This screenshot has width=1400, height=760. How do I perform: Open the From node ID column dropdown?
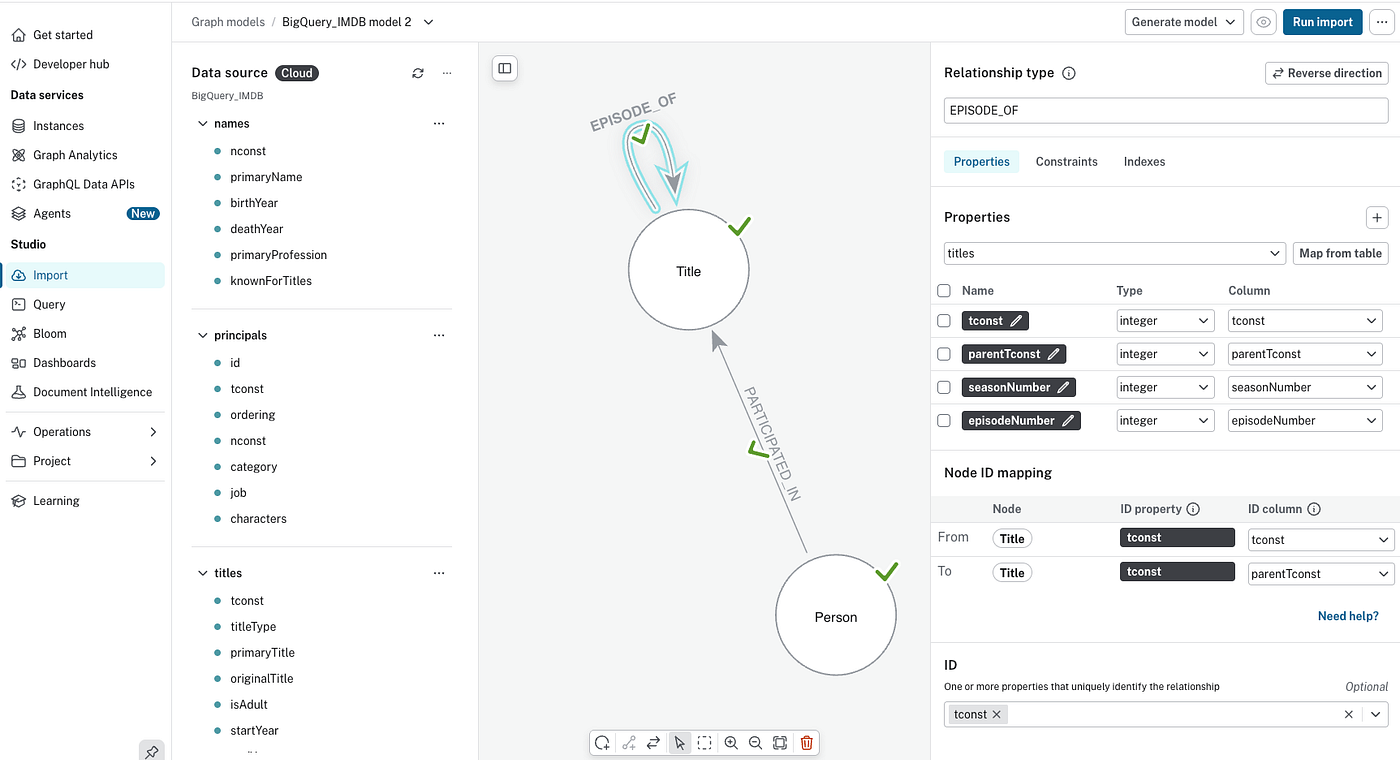click(x=1321, y=540)
